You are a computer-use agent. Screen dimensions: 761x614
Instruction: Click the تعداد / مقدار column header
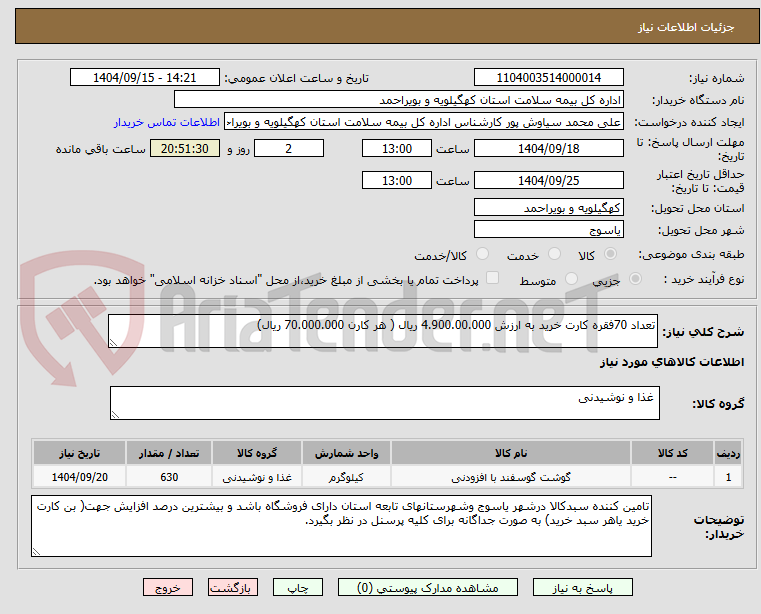coord(169,453)
